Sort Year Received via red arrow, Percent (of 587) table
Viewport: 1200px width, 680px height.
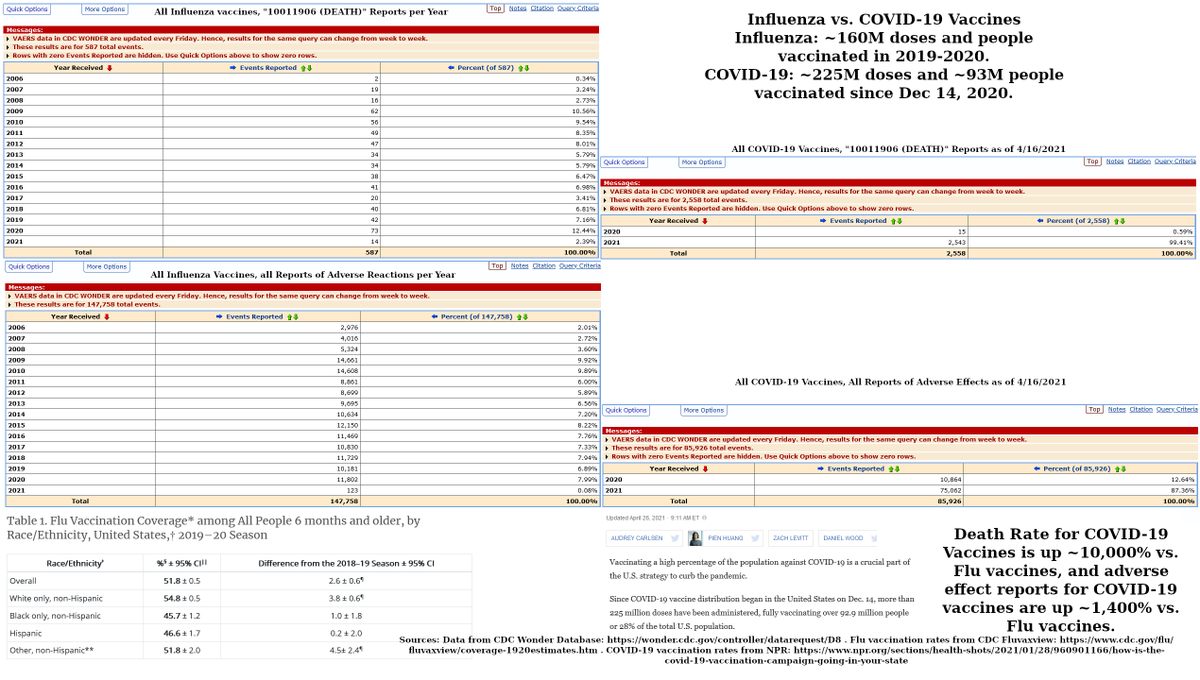click(x=109, y=68)
